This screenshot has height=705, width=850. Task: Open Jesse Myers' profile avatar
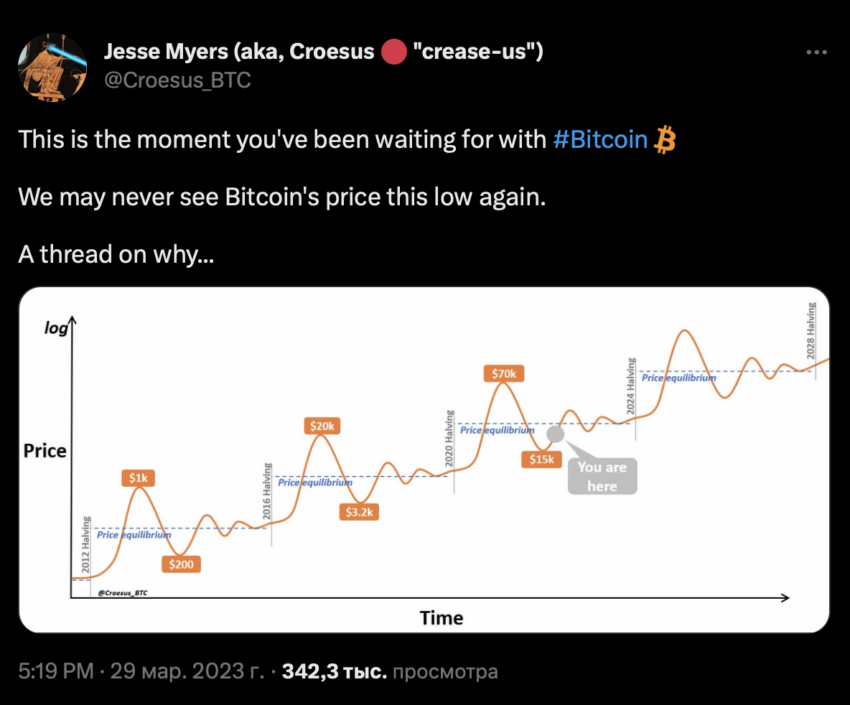click(x=53, y=67)
